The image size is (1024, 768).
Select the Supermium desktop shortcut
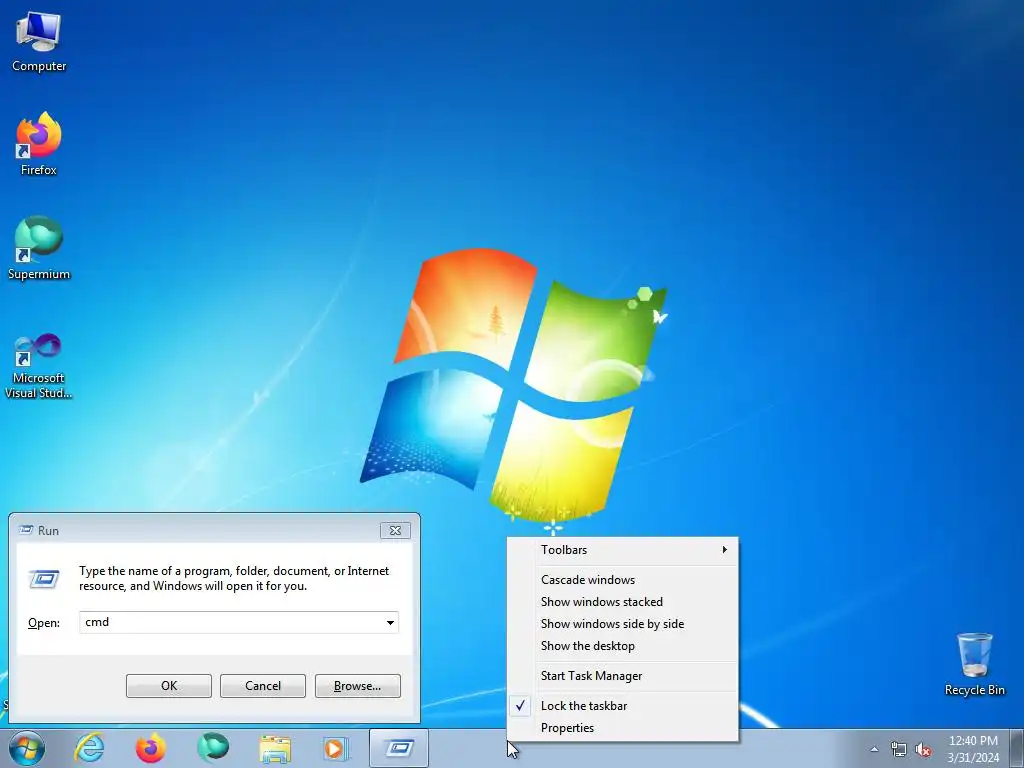tap(39, 248)
